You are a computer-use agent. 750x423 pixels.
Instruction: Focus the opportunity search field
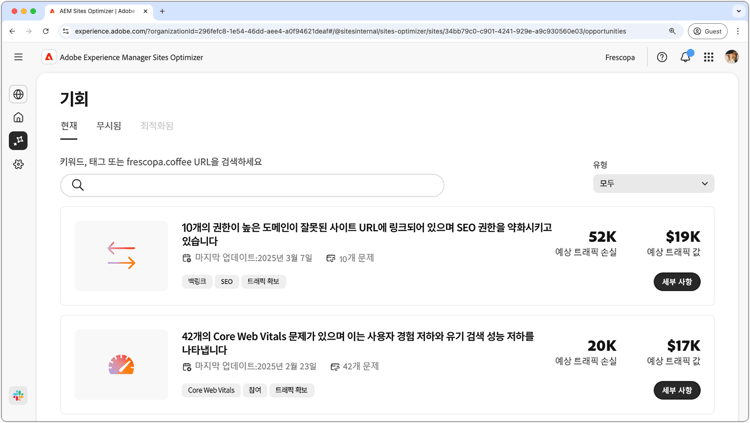[252, 185]
